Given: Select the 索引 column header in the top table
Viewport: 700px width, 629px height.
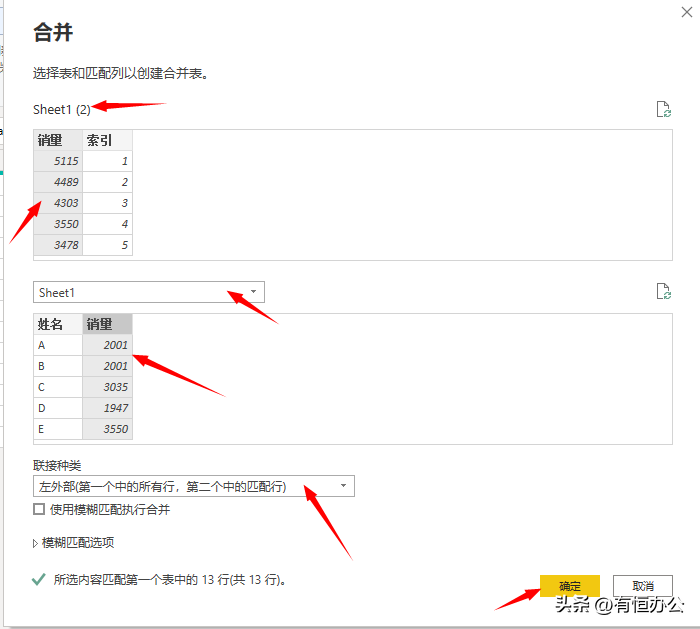Looking at the screenshot, I should pos(107,140).
